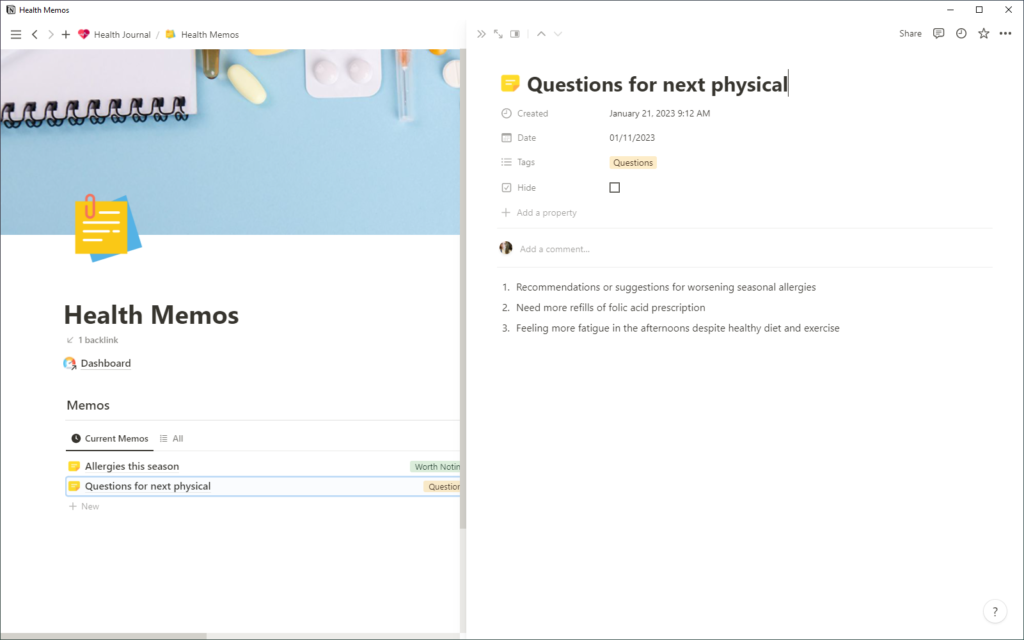The width and height of the screenshot is (1024, 640).
Task: Open the Dashboard link
Action: (105, 364)
